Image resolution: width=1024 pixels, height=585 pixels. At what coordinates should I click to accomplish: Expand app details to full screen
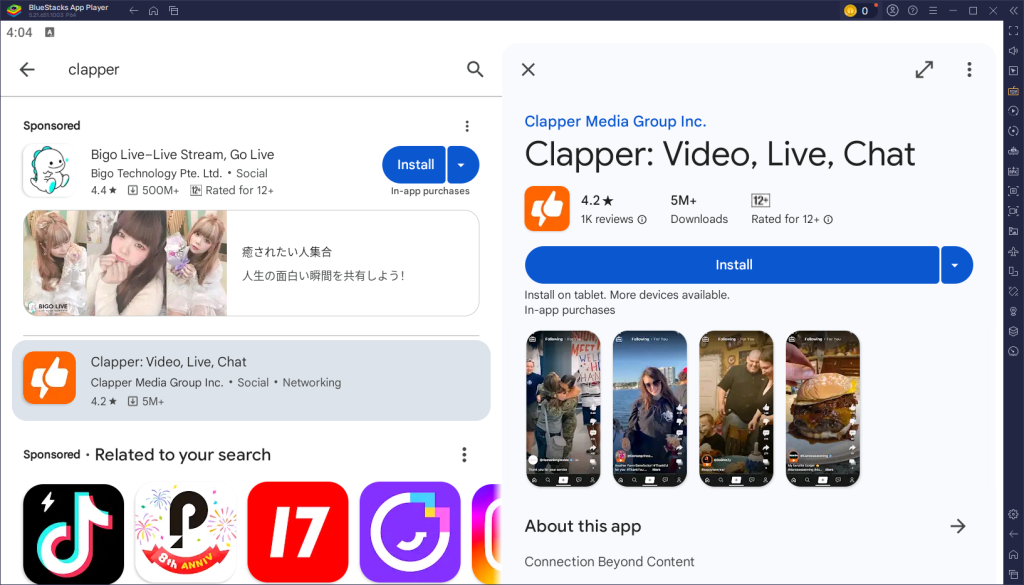924,69
